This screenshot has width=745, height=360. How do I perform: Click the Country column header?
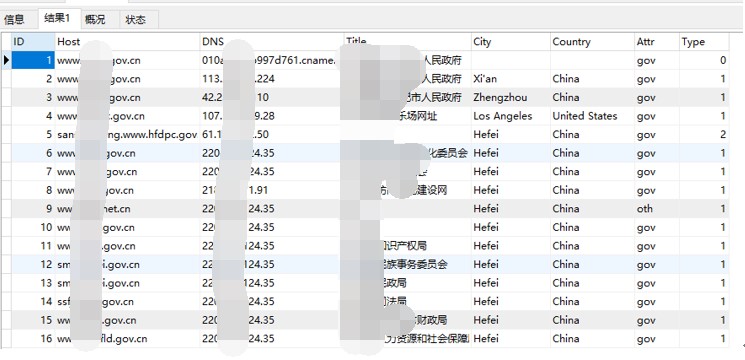coord(592,42)
